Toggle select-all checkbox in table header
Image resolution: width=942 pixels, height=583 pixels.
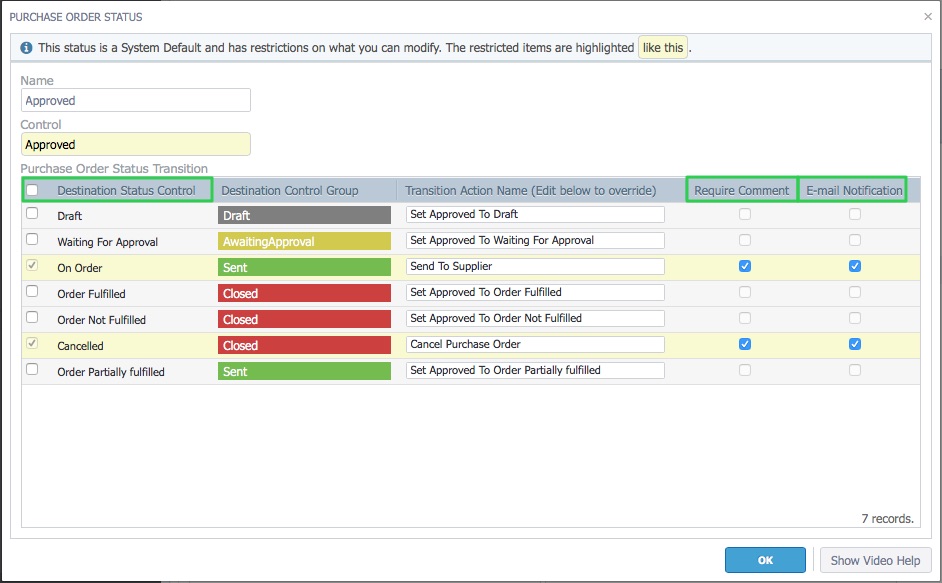[32, 190]
